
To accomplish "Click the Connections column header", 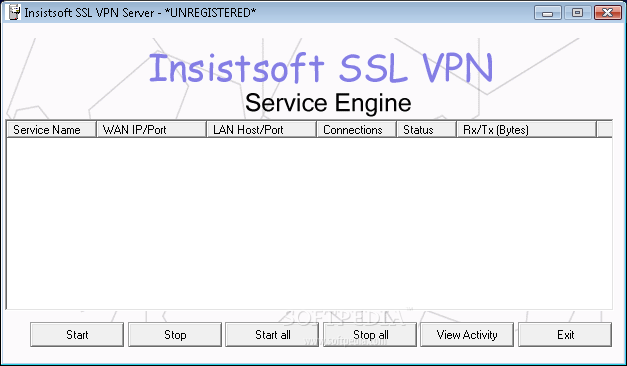I will click(x=357, y=130).
